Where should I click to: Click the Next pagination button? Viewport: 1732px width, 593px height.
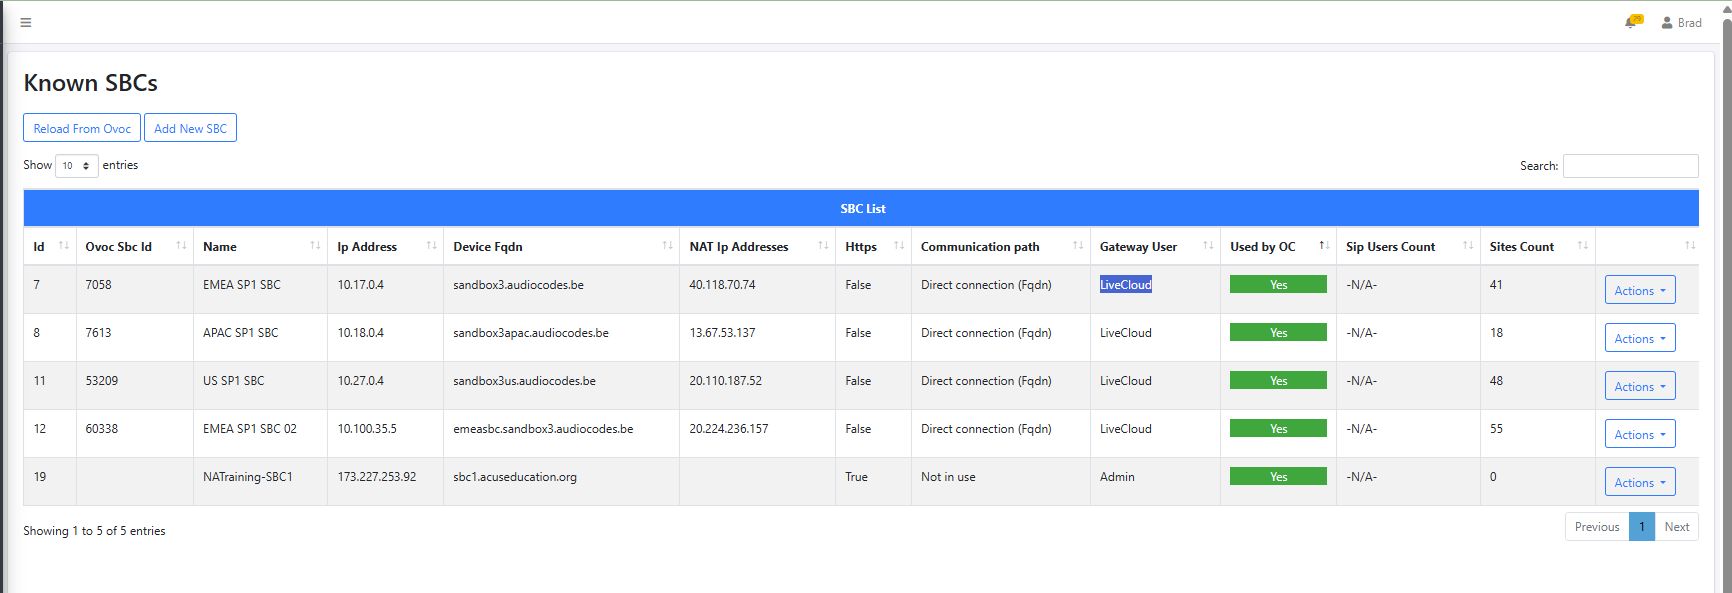1676,527
